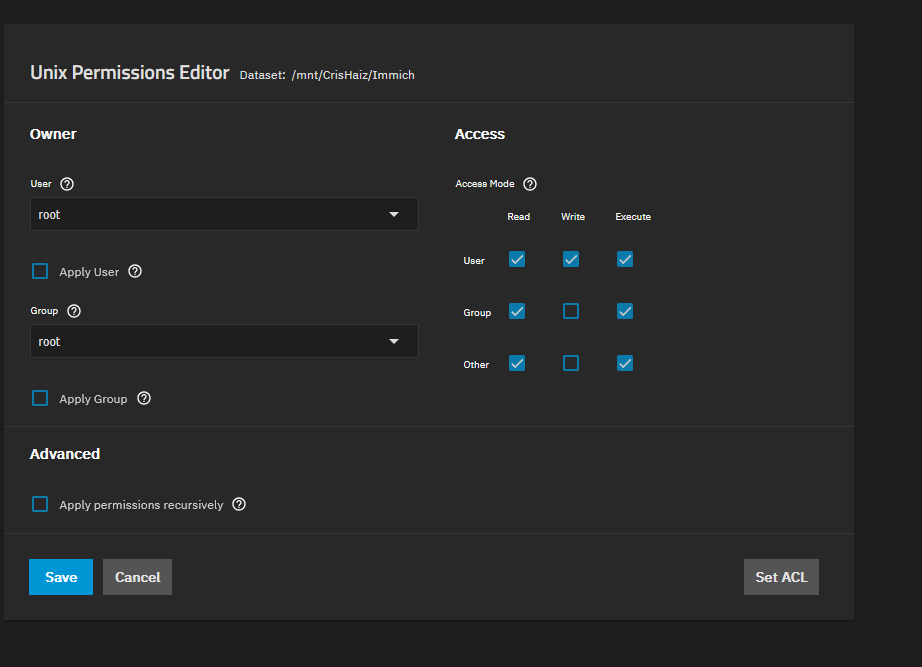Click the Owner section heading
The height and width of the screenshot is (667, 922).
click(x=53, y=134)
